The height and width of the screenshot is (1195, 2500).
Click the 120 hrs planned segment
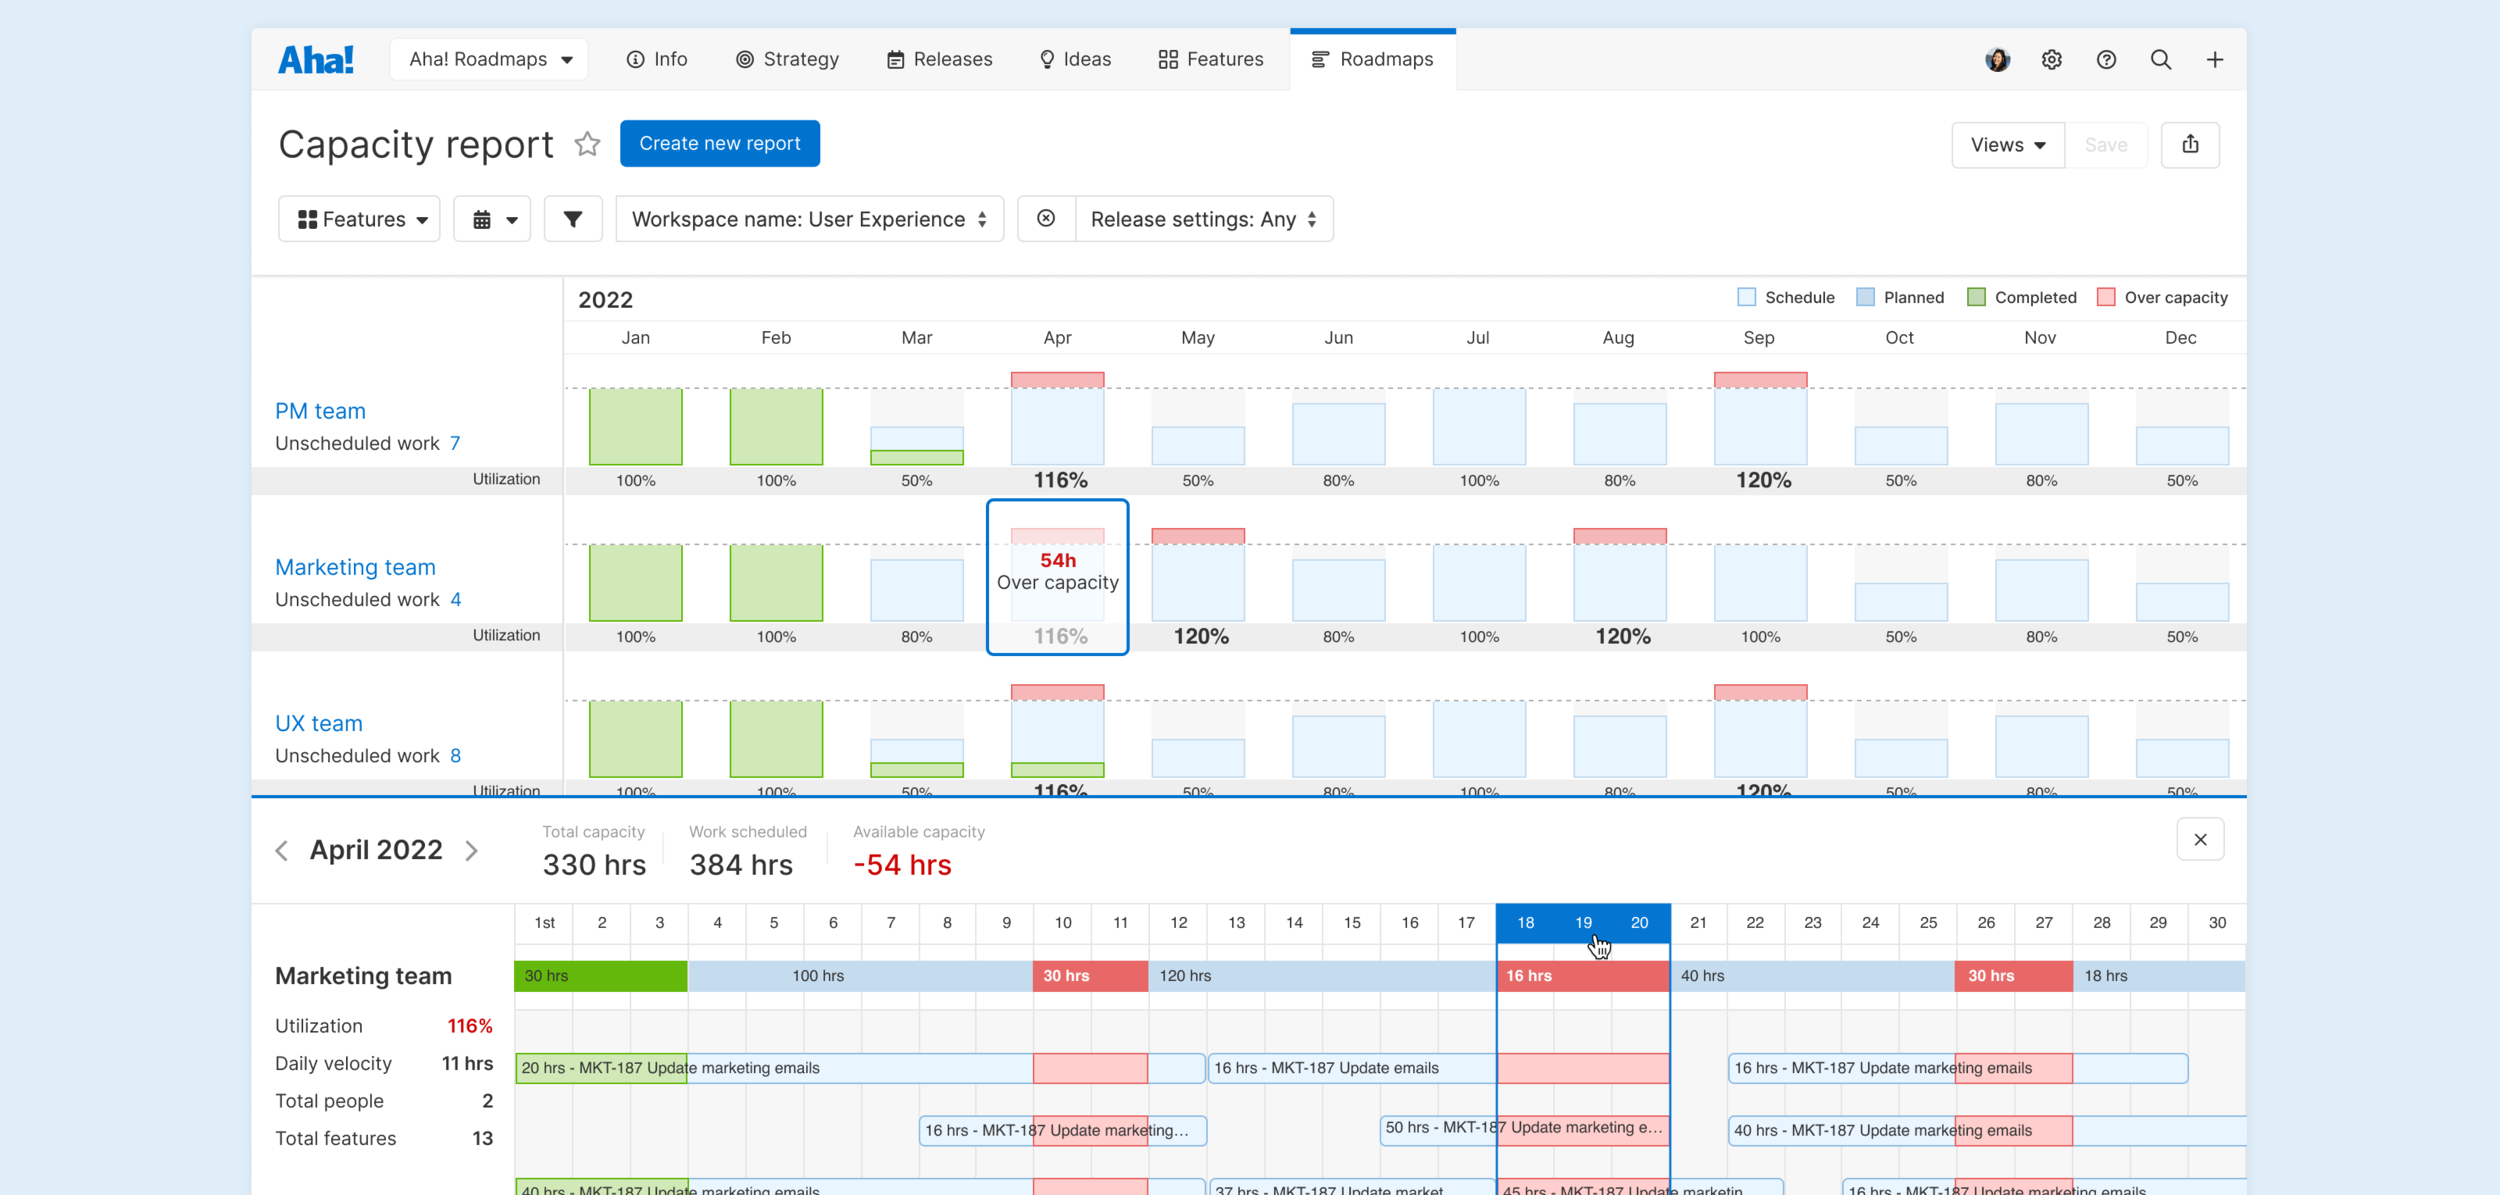pos(1322,976)
